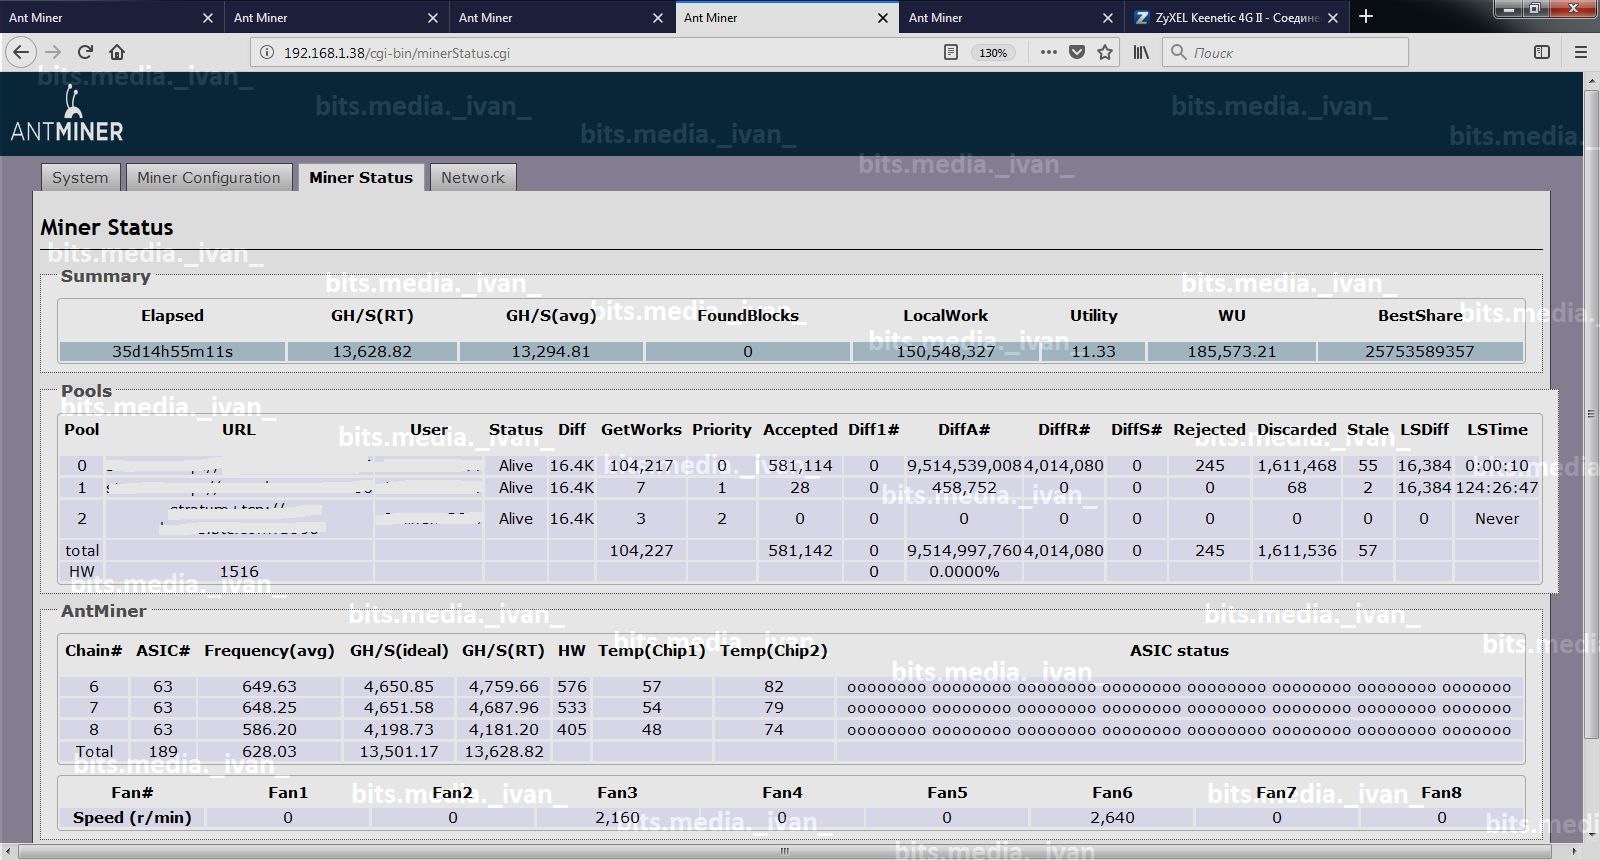Open the Miner Configuration tab

coord(209,177)
